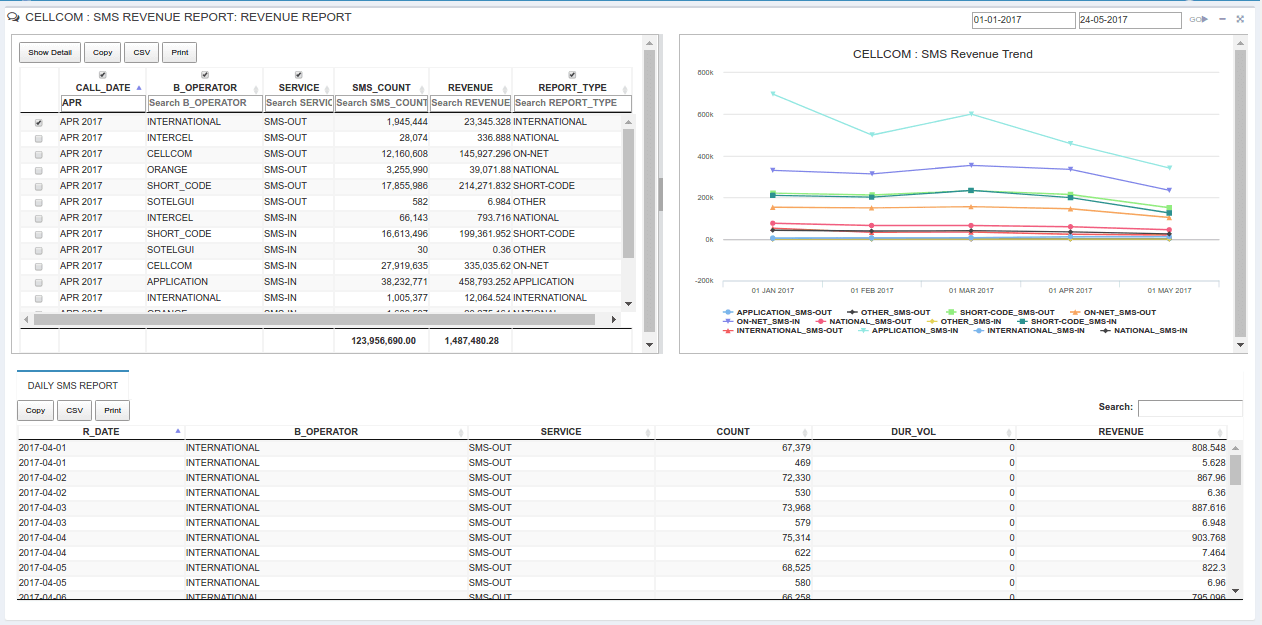This screenshot has height=625, width=1262.
Task: Click down arrow of daily report scrollbar
Action: pos(1235,591)
